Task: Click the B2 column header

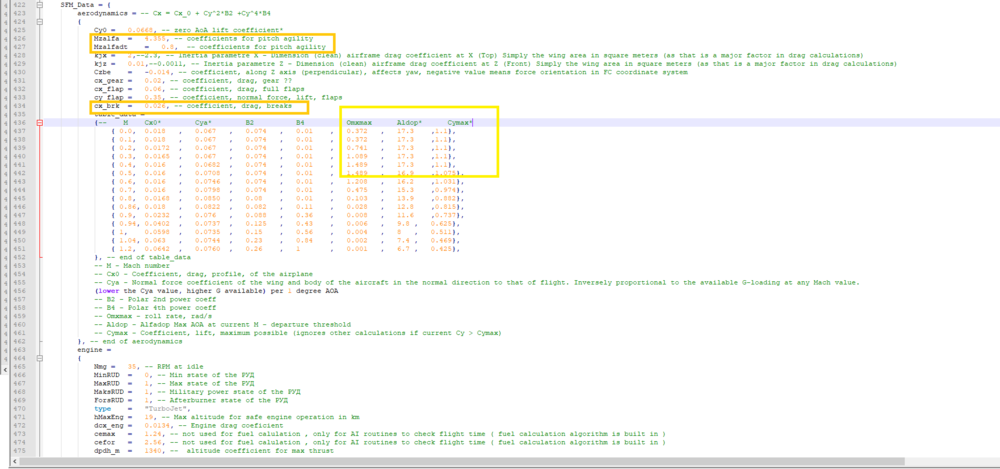Action: point(250,123)
